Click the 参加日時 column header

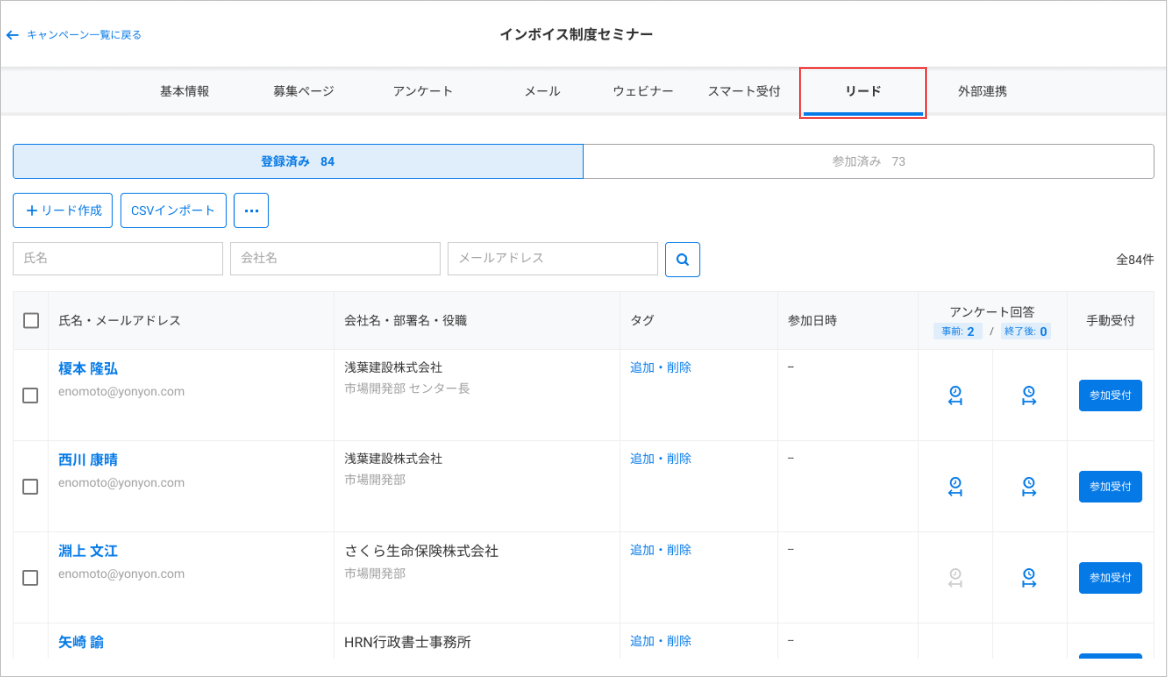812,320
